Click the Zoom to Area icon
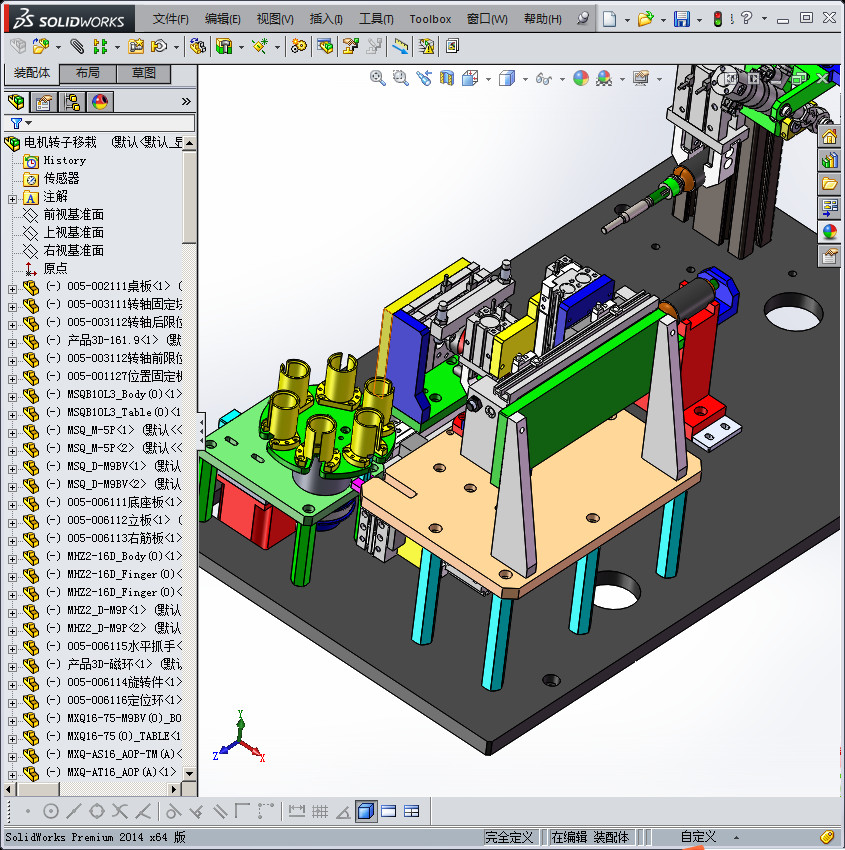 (x=401, y=78)
